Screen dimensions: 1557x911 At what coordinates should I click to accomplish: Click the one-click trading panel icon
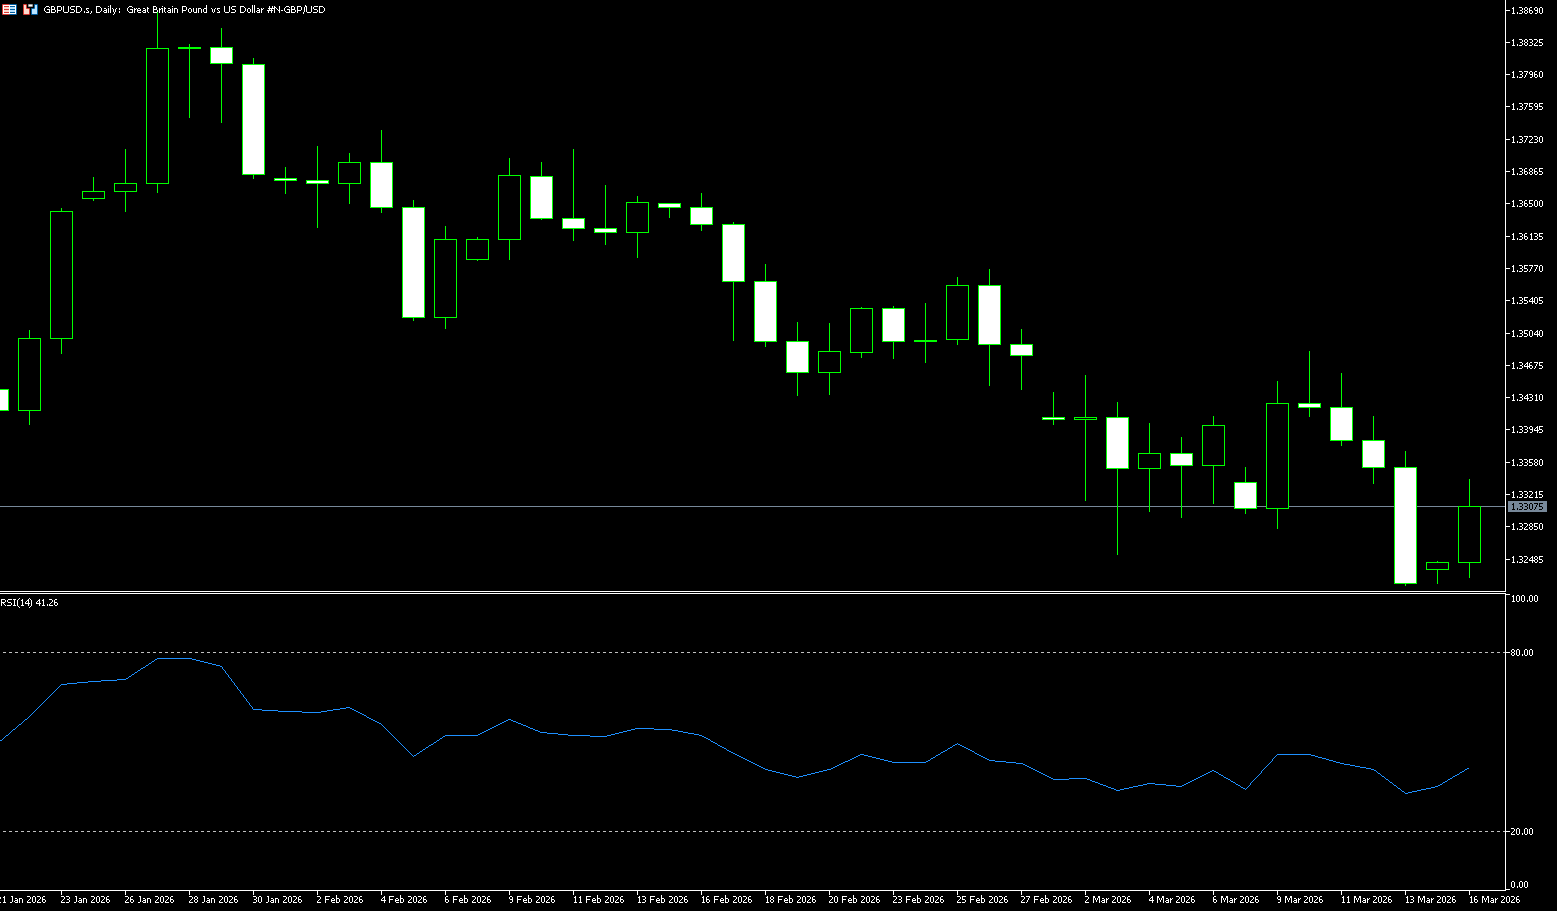(x=30, y=9)
